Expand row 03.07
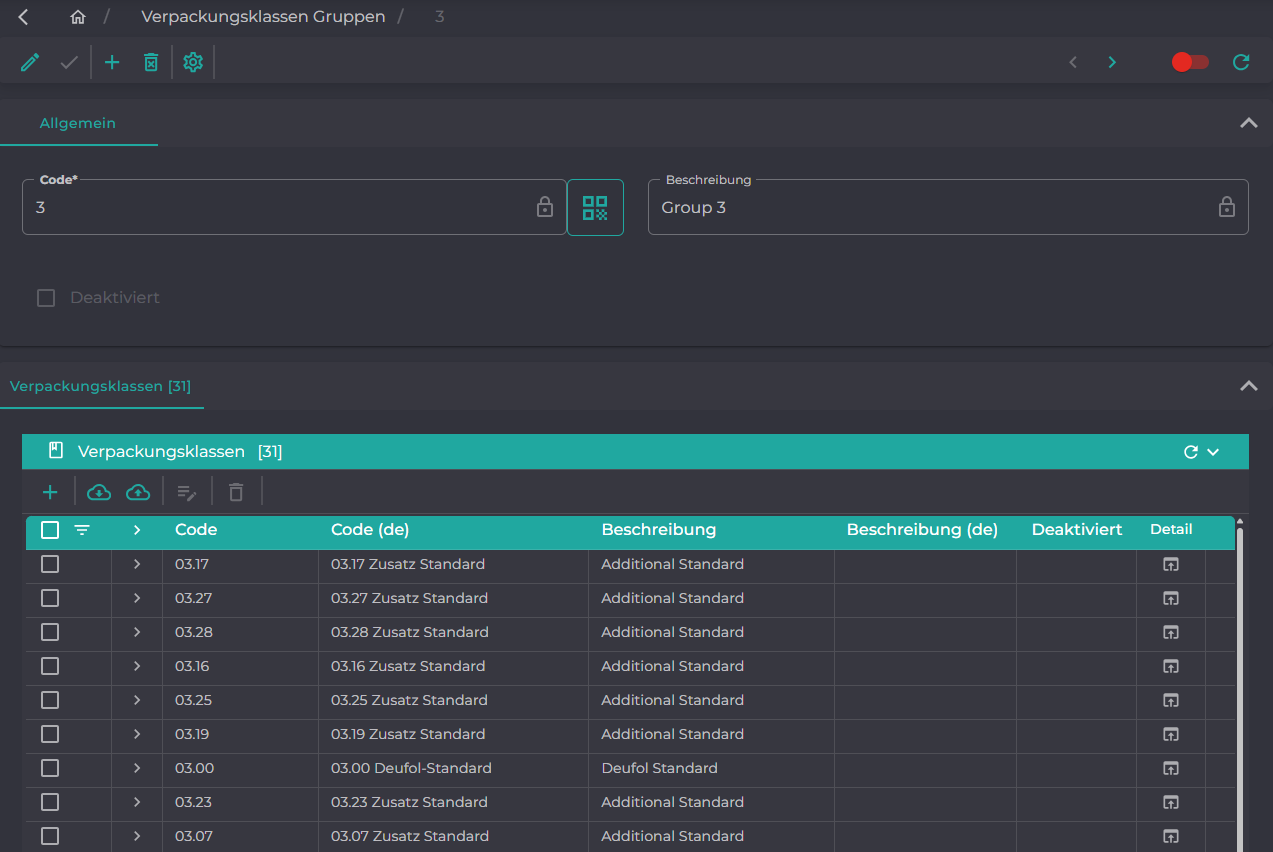 pyautogui.click(x=137, y=836)
